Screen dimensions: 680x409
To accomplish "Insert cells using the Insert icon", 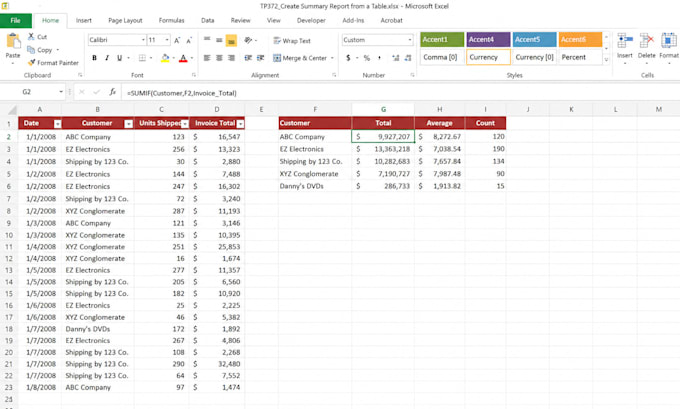I will point(625,41).
